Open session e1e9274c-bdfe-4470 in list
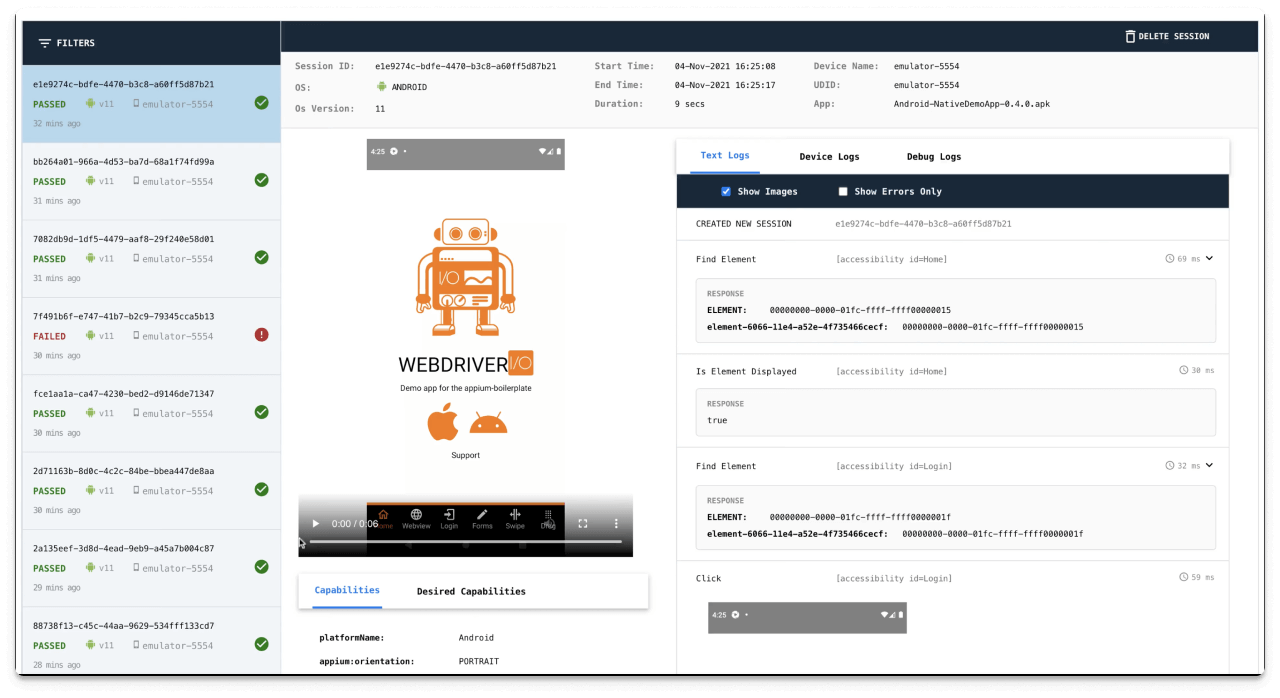1280x698 pixels. point(151,103)
